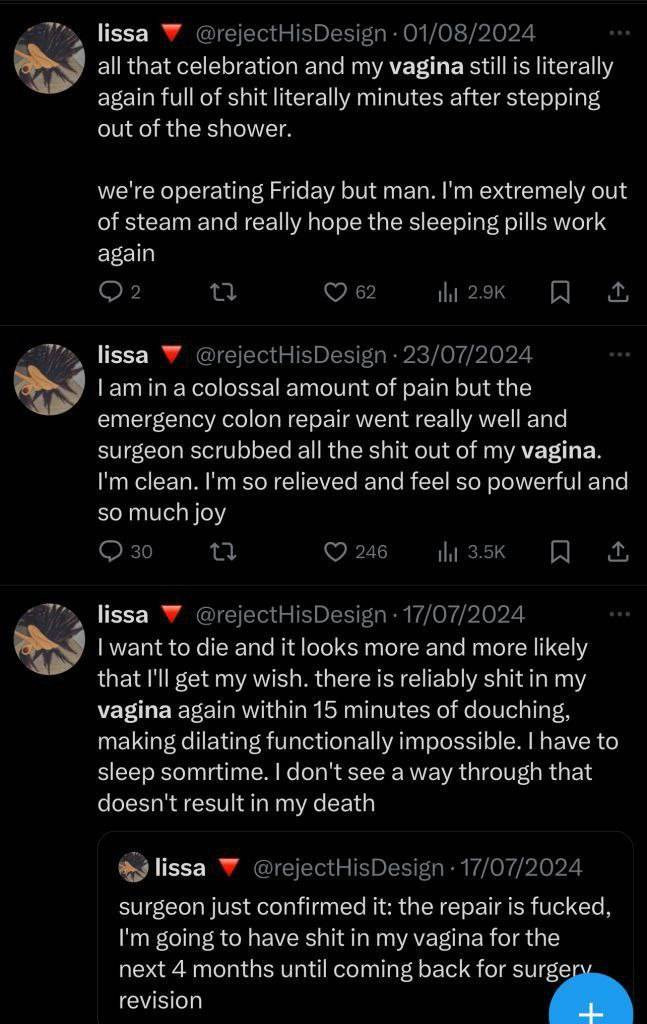The width and height of the screenshot is (647, 1024).
Task: Open more options on 01/08/2024 post
Action: click(x=620, y=32)
